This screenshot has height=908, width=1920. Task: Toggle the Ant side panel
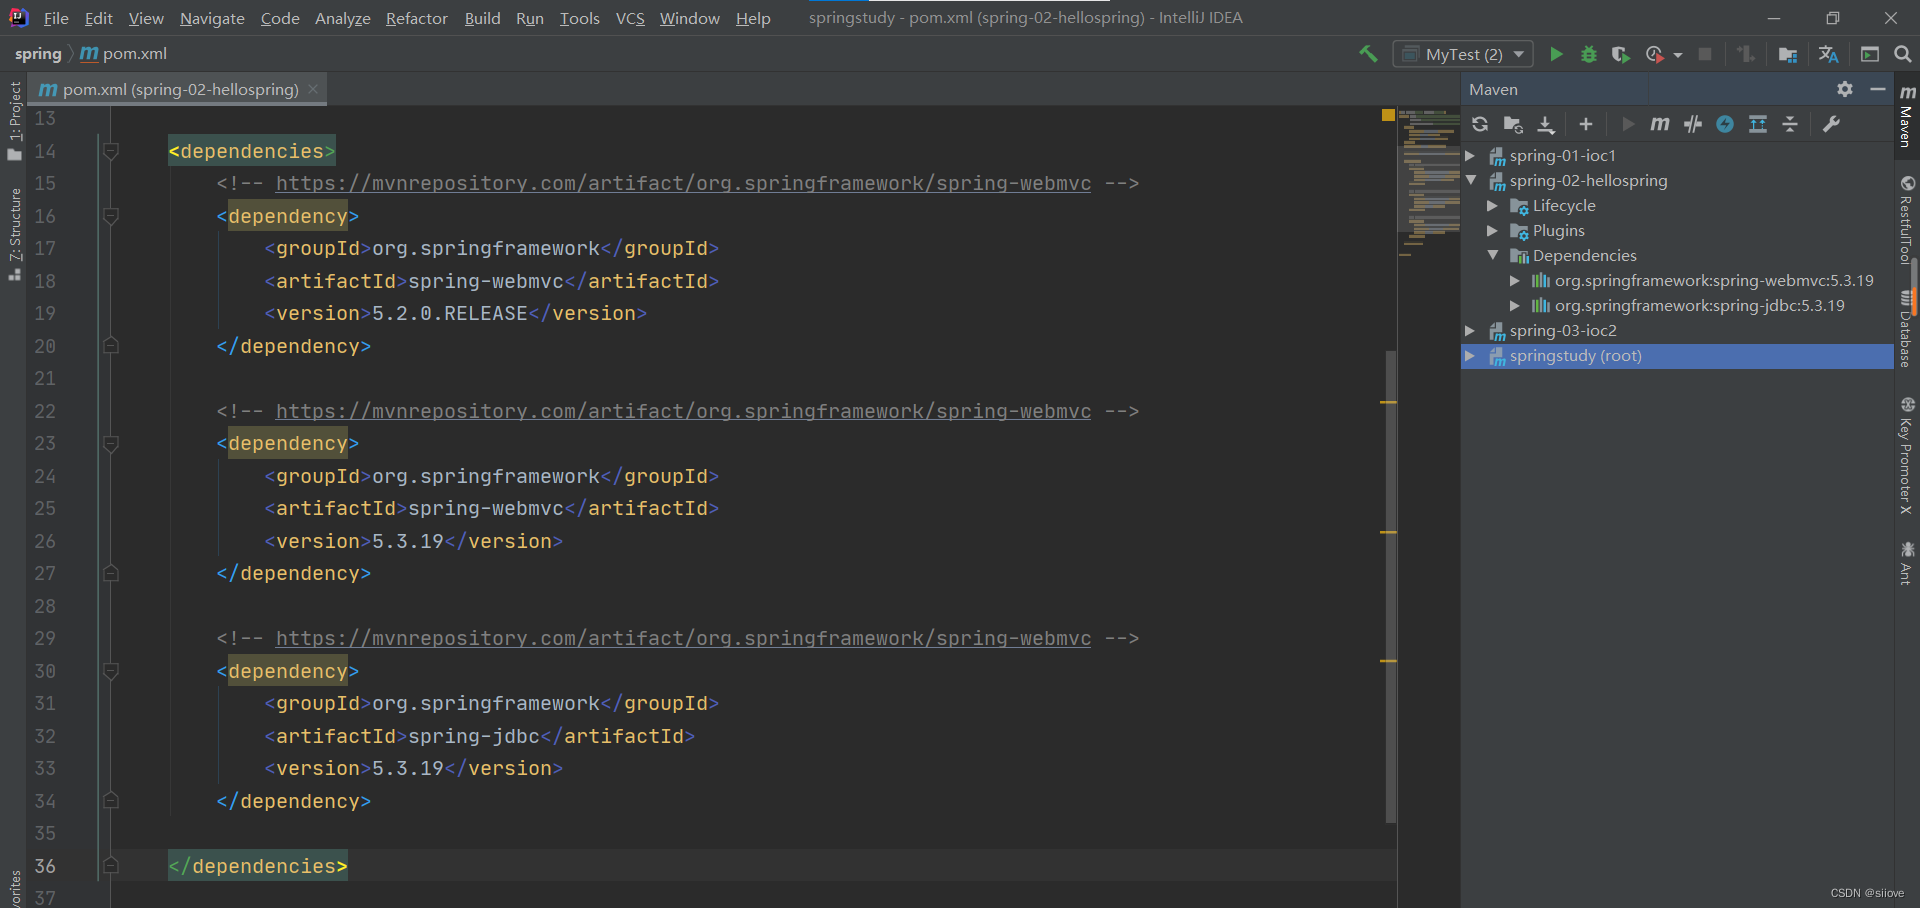tap(1907, 563)
